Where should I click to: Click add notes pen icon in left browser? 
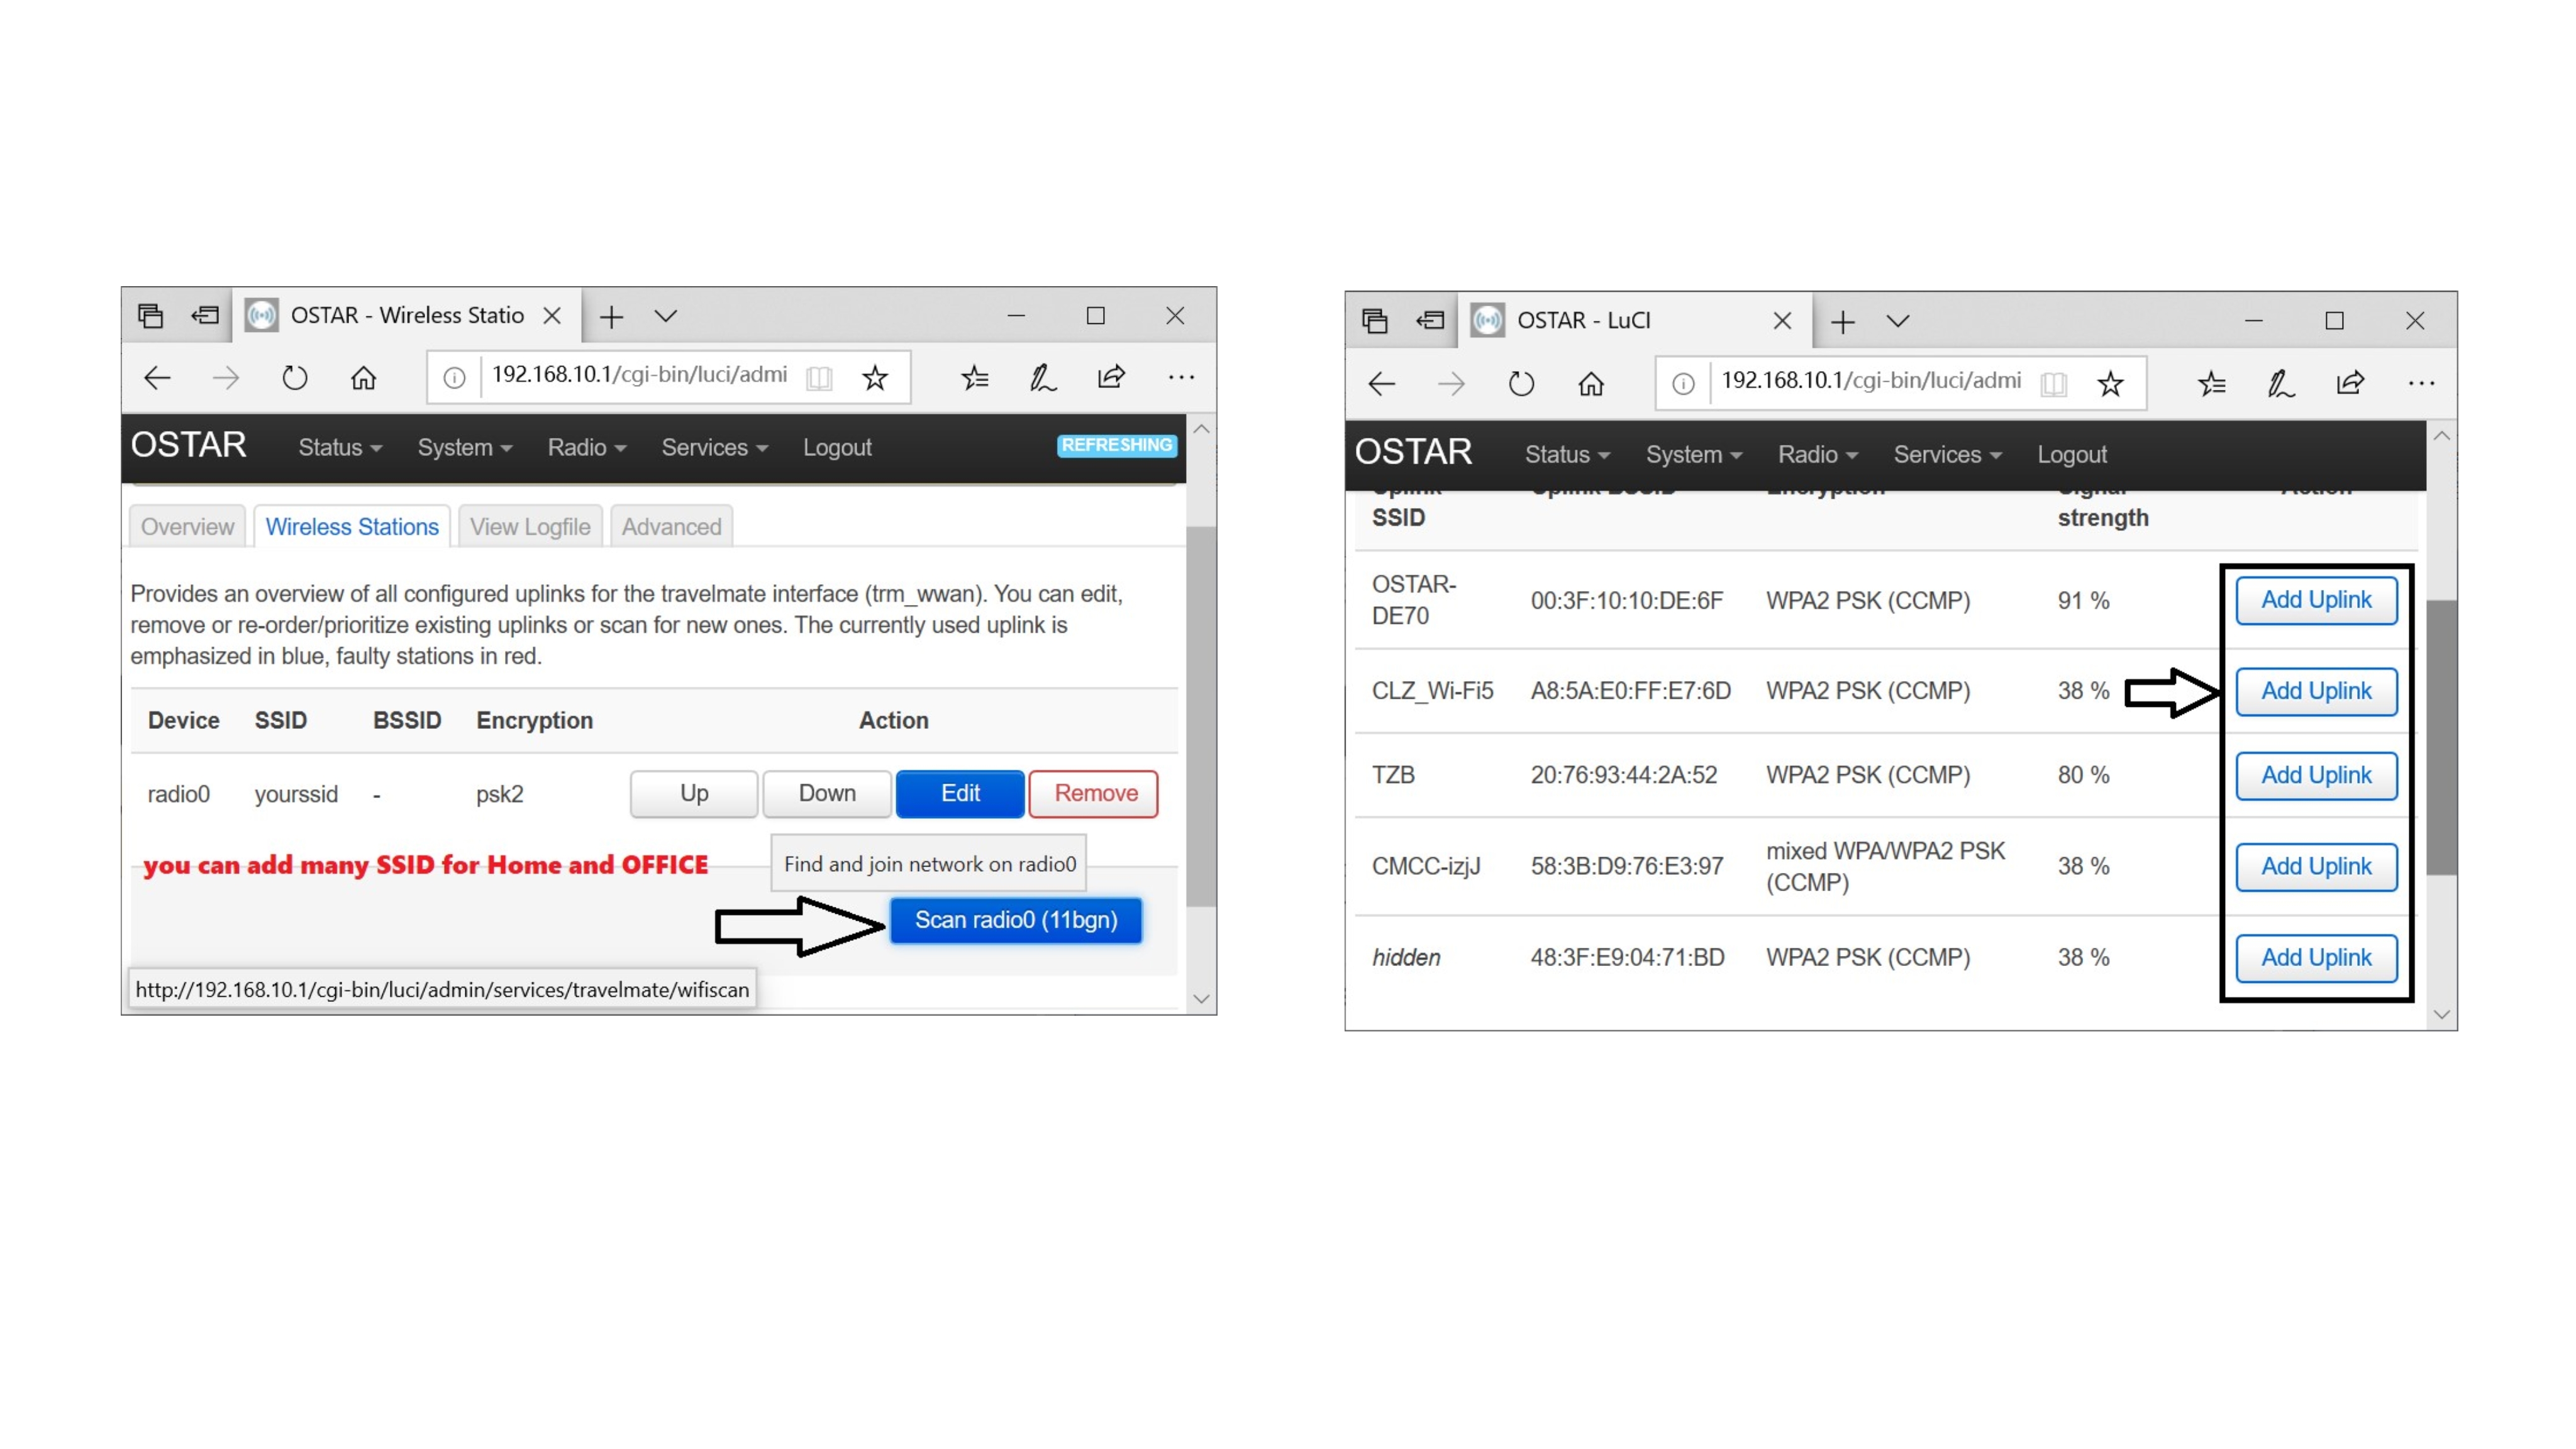click(x=1042, y=378)
